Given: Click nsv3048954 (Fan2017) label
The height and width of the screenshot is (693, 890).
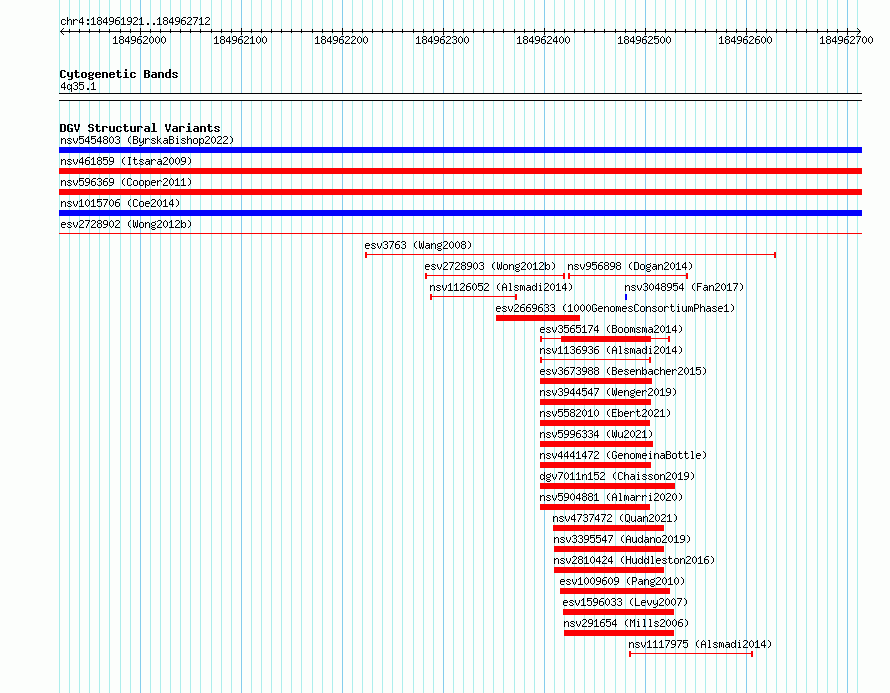Looking at the screenshot, I should click(x=684, y=287).
